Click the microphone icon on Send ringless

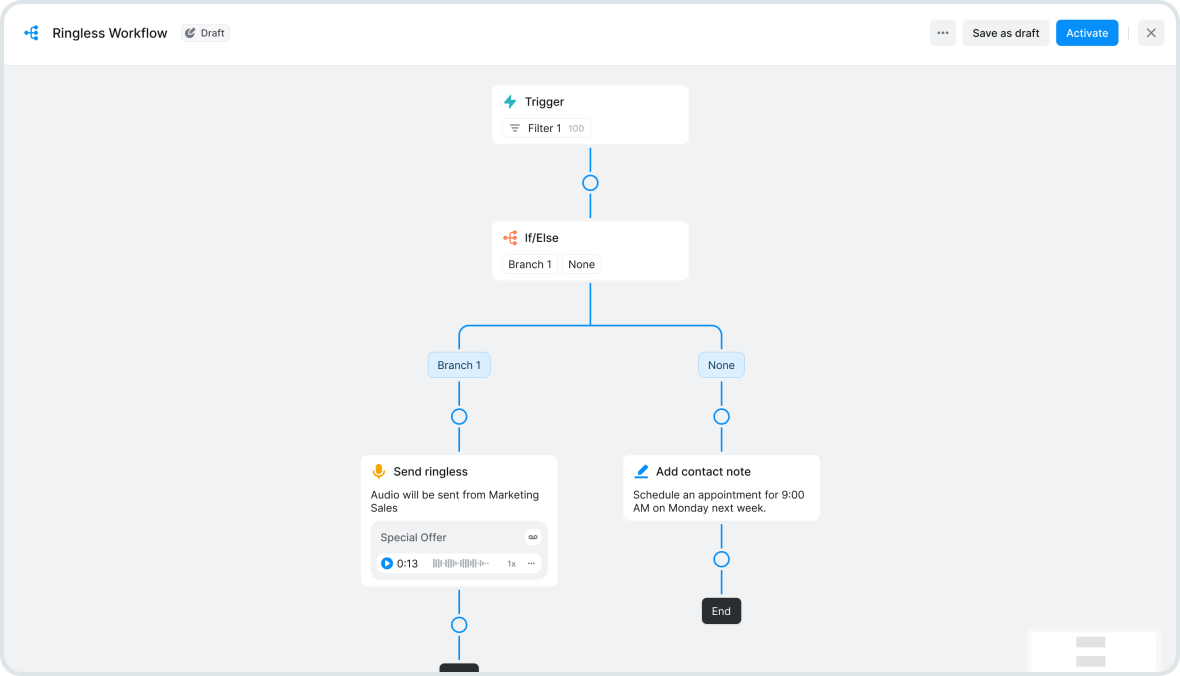379,471
